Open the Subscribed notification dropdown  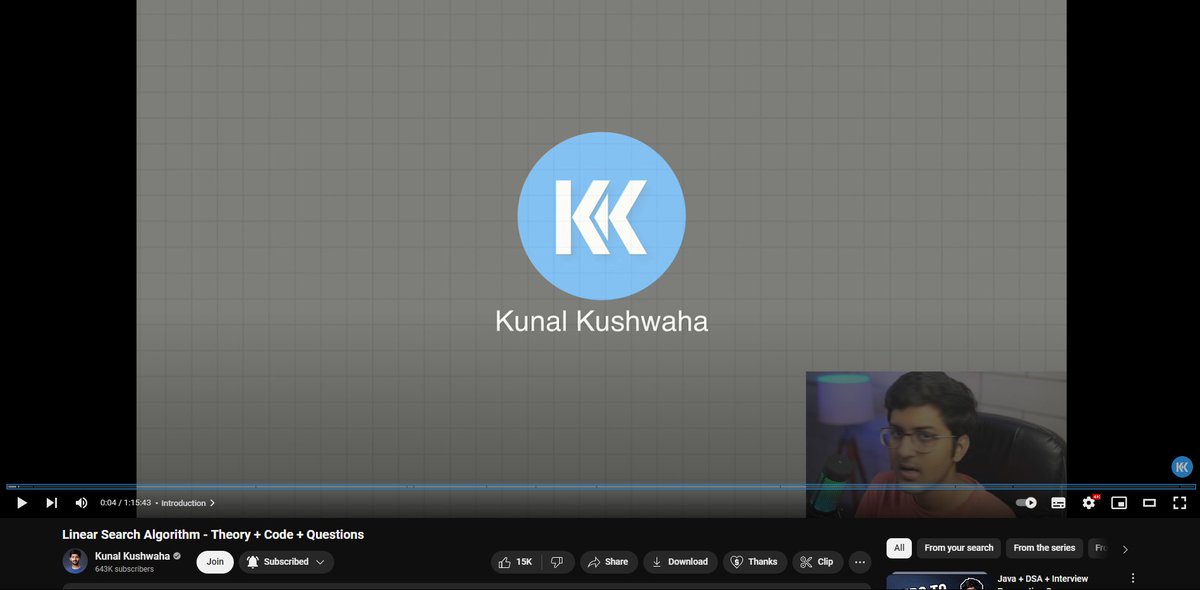(x=286, y=562)
